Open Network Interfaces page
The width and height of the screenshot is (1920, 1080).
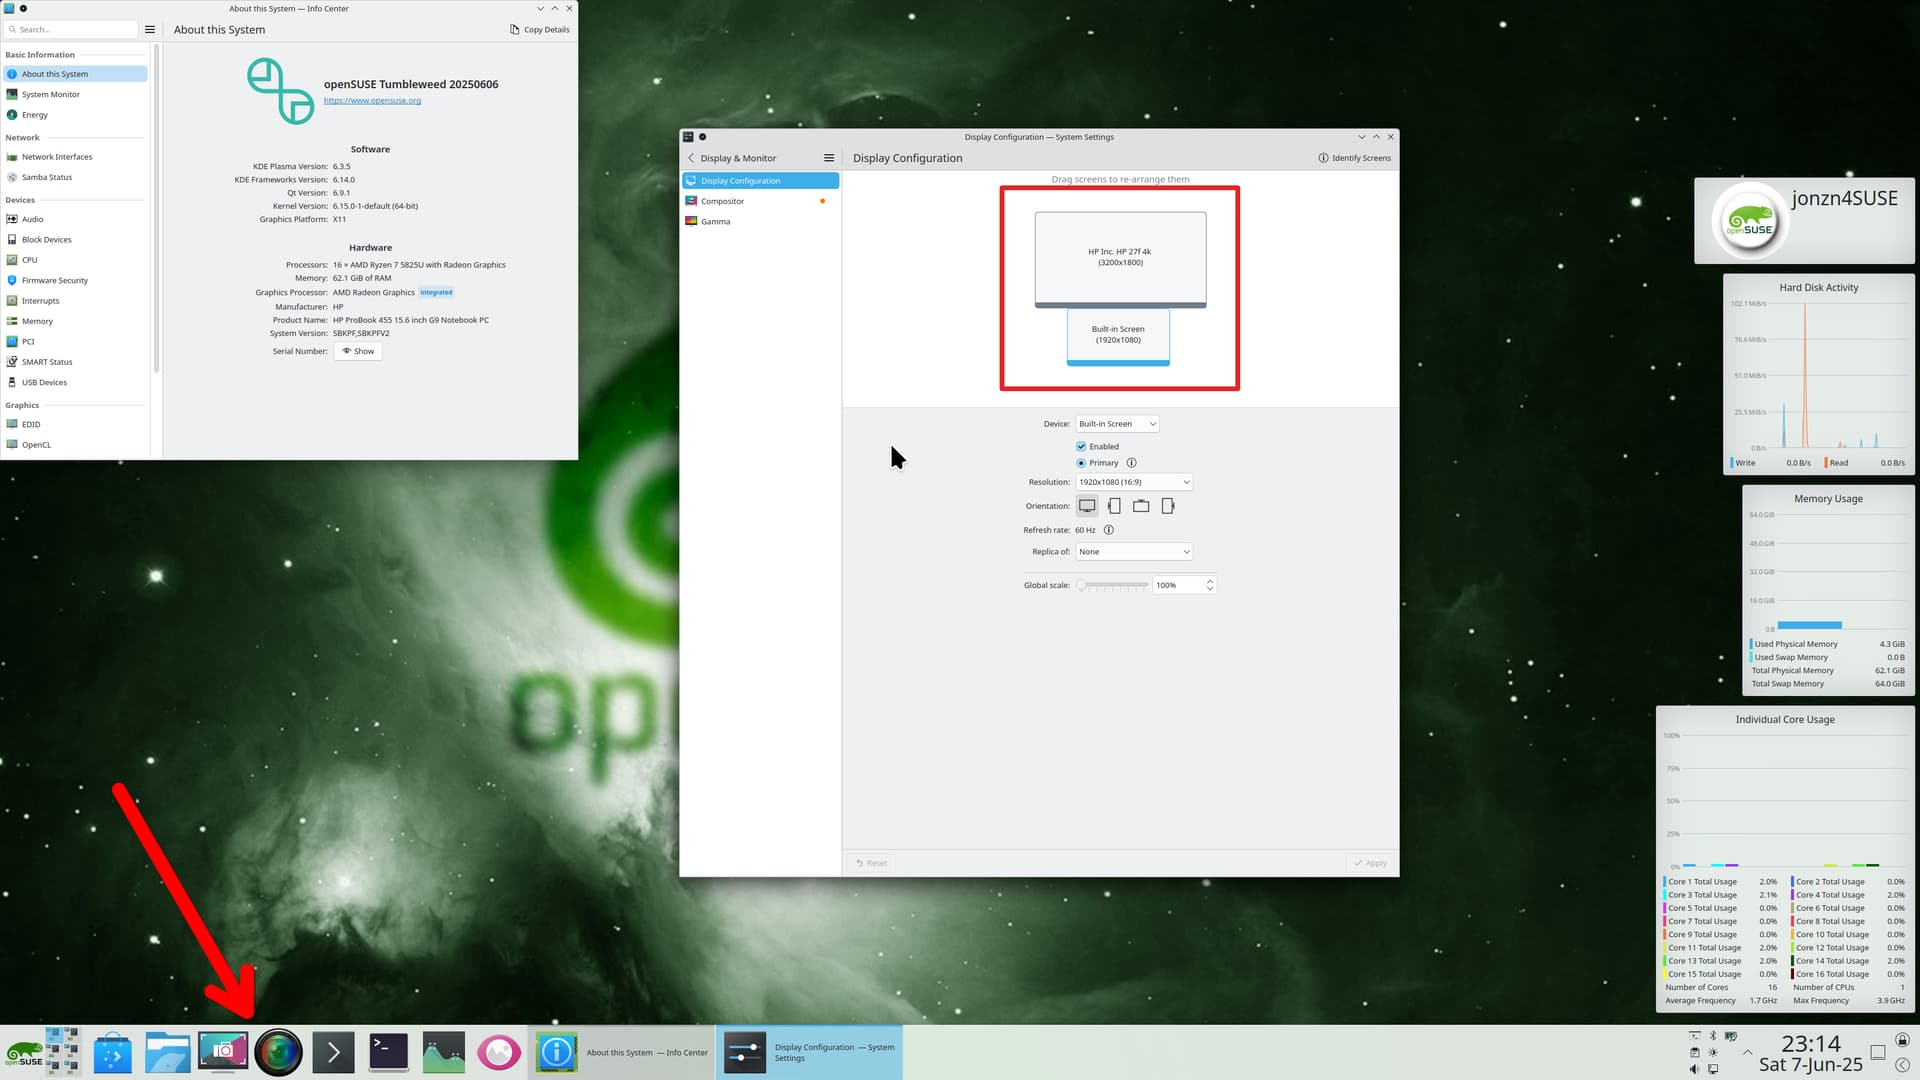click(x=76, y=157)
